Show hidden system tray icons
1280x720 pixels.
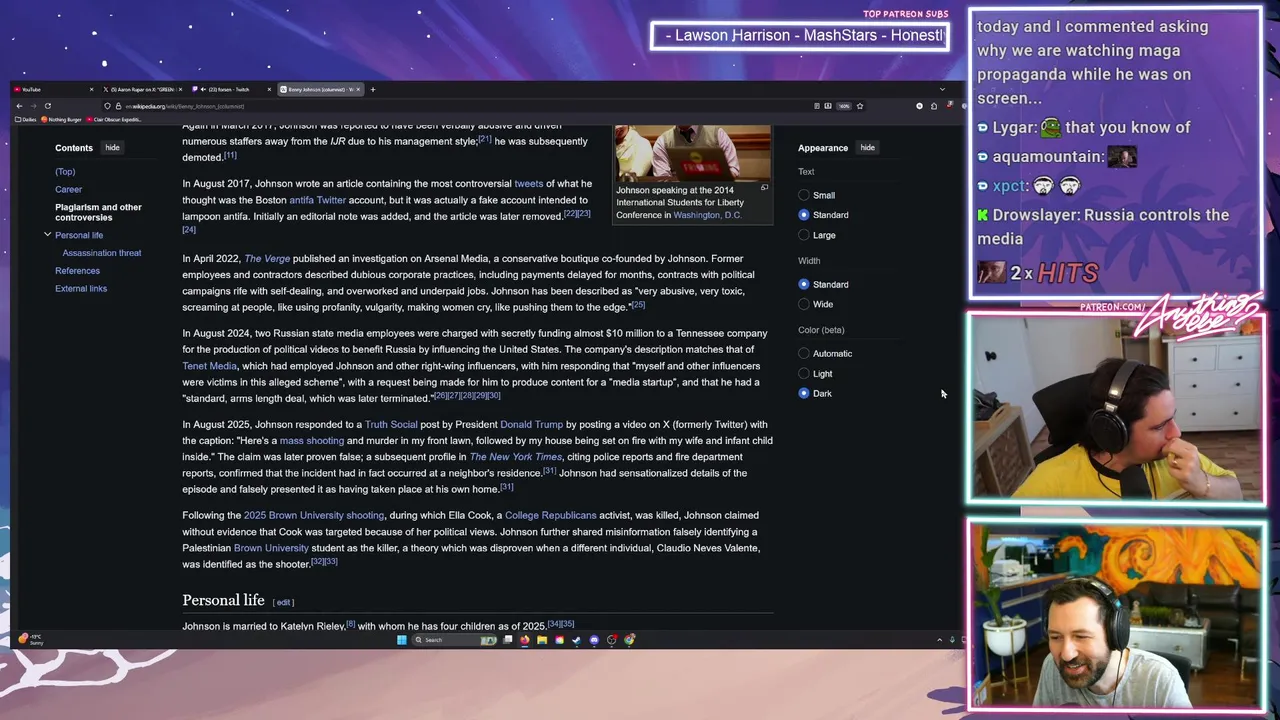tap(939, 640)
